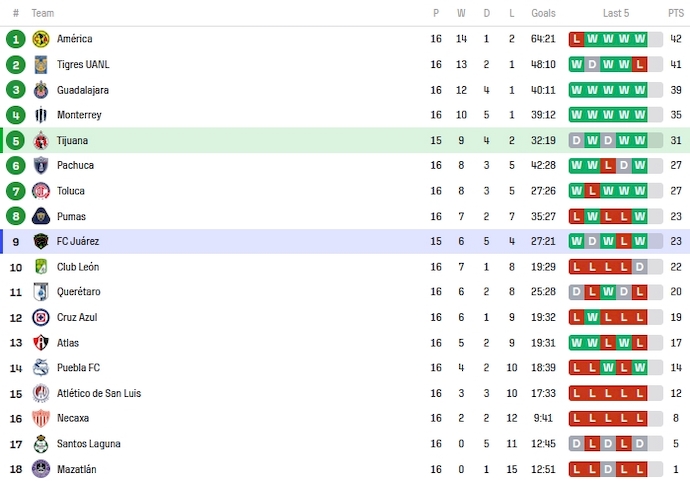The height and width of the screenshot is (481, 690).
Task: Click Tijuana's first gray D form badge
Action: pyautogui.click(x=577, y=140)
